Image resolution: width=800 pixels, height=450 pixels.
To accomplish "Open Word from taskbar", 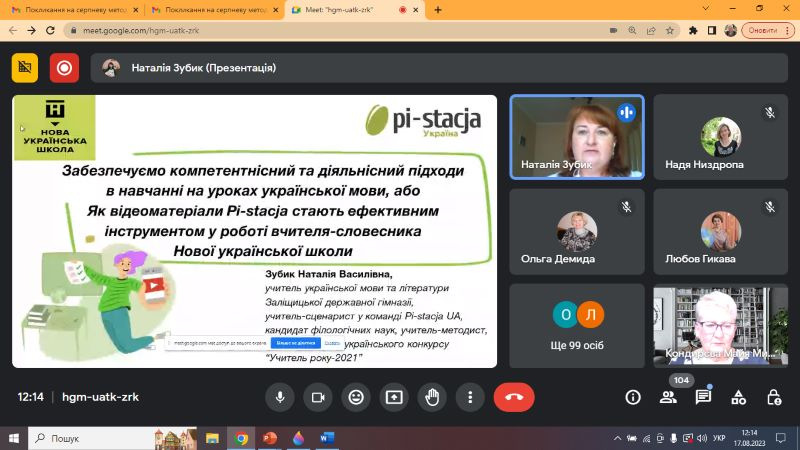I will pyautogui.click(x=327, y=438).
